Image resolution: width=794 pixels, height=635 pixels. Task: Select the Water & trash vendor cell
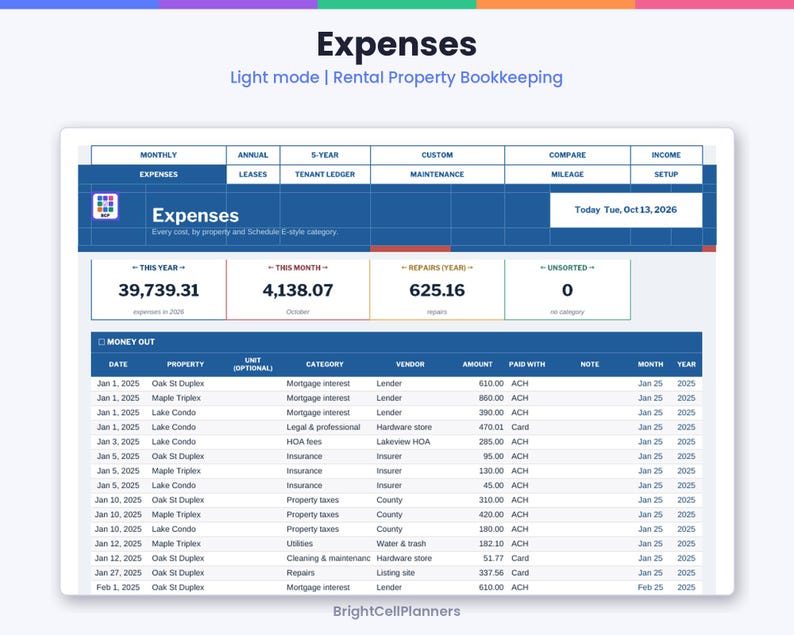tap(410, 543)
